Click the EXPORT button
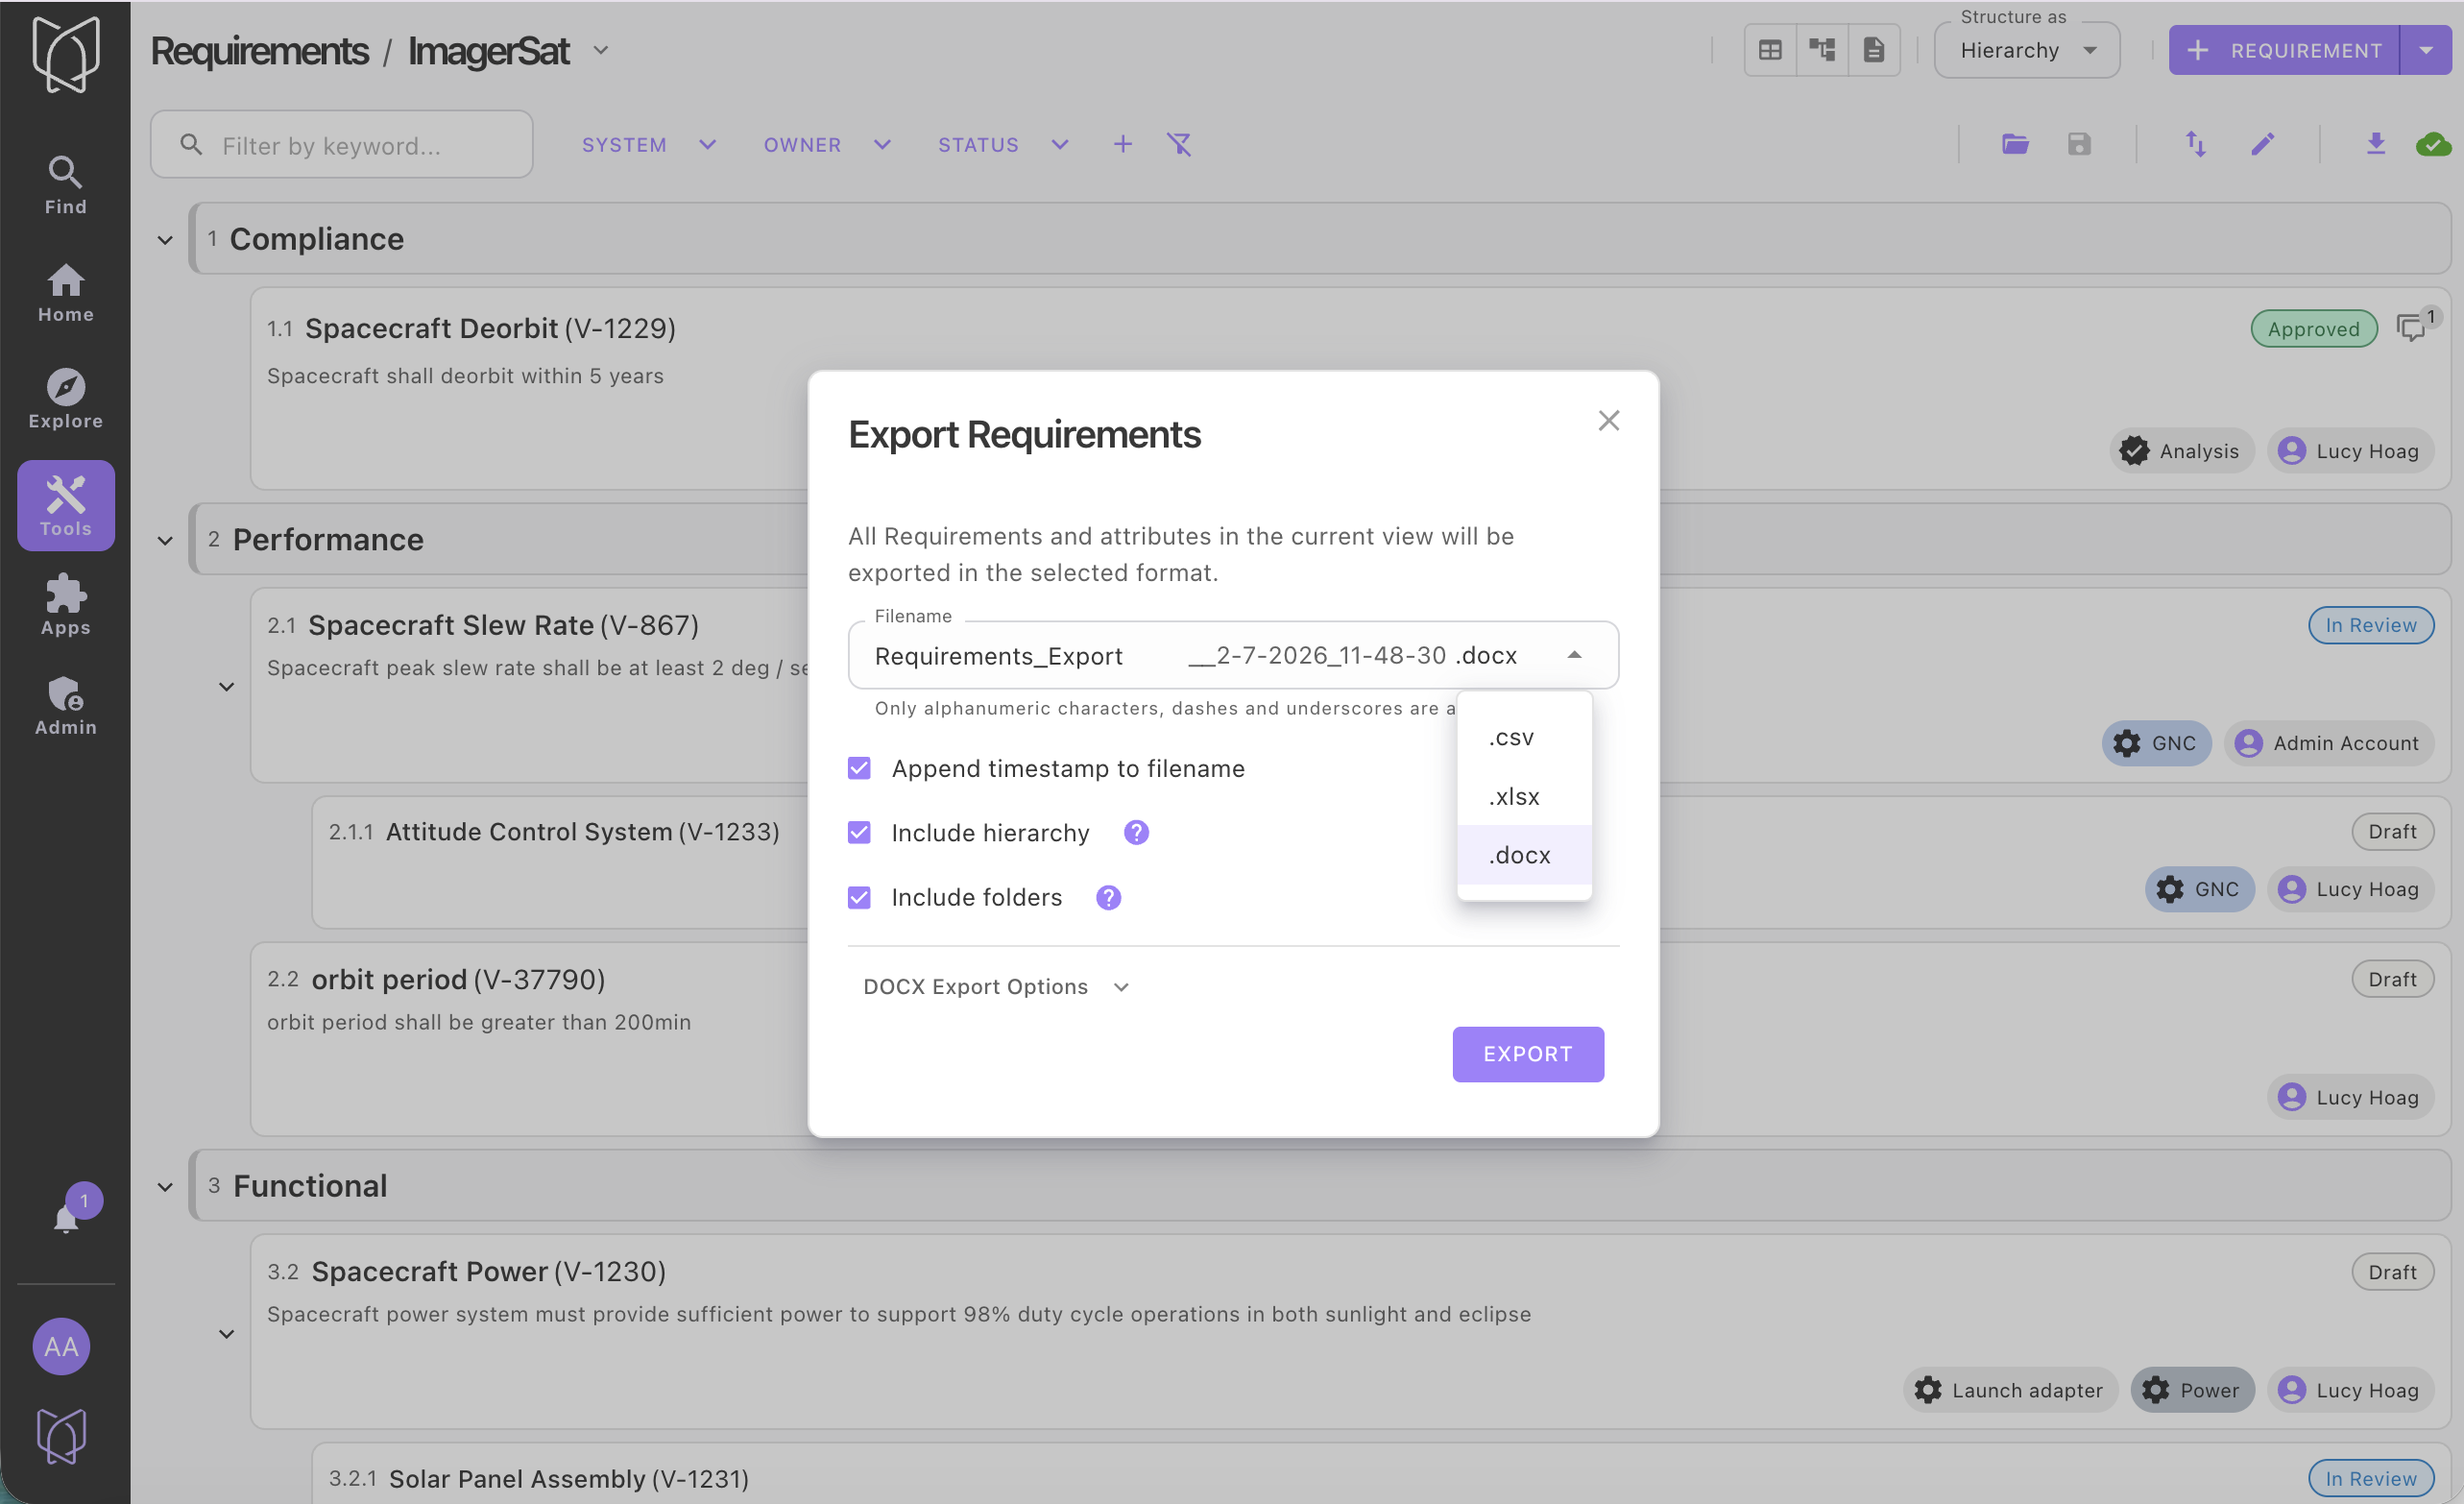This screenshot has width=2464, height=1504. click(x=1527, y=1053)
